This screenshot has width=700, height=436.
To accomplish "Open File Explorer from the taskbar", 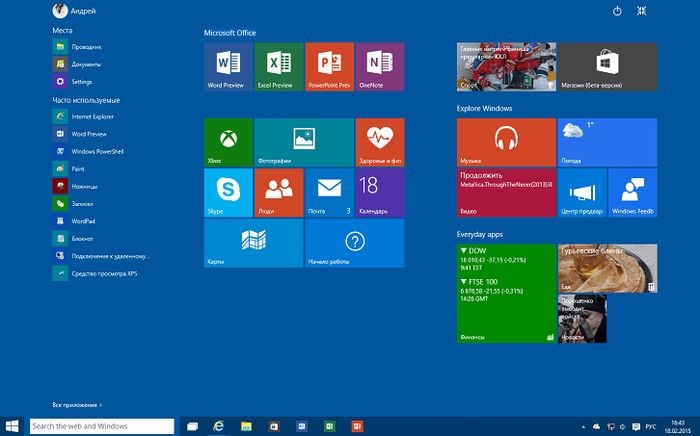I will point(246,427).
